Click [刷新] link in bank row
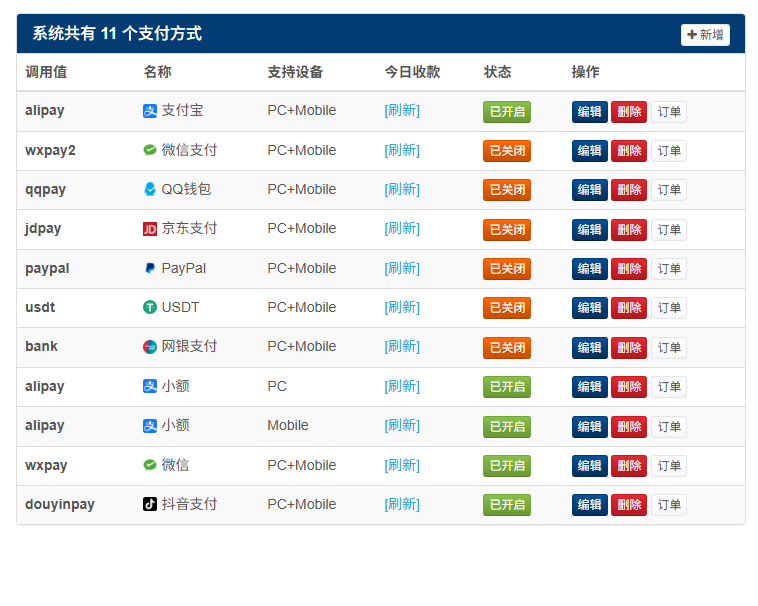Image resolution: width=758 pixels, height=606 pixels. pos(402,346)
